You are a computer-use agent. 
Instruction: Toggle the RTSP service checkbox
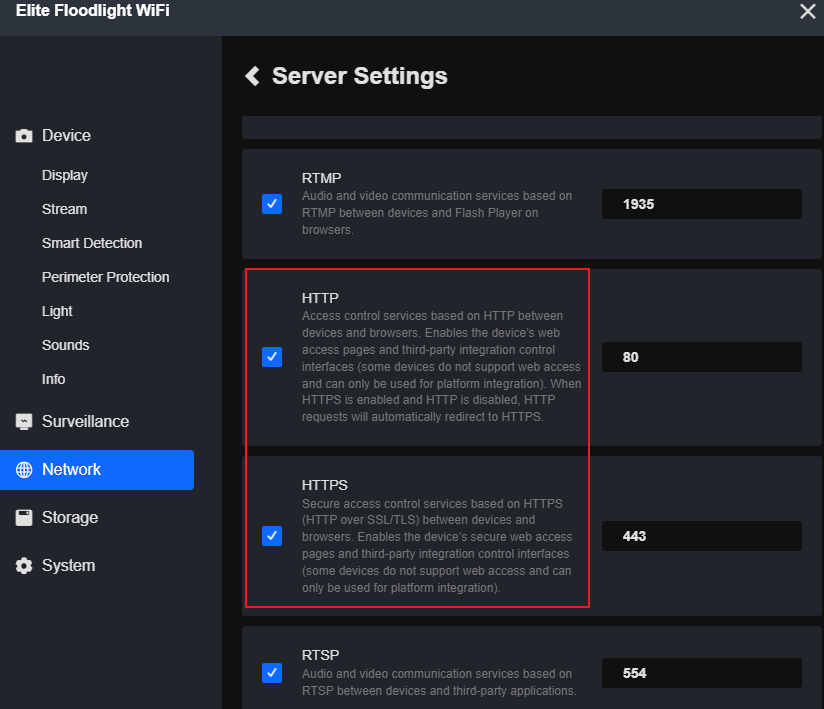pyautogui.click(x=272, y=673)
